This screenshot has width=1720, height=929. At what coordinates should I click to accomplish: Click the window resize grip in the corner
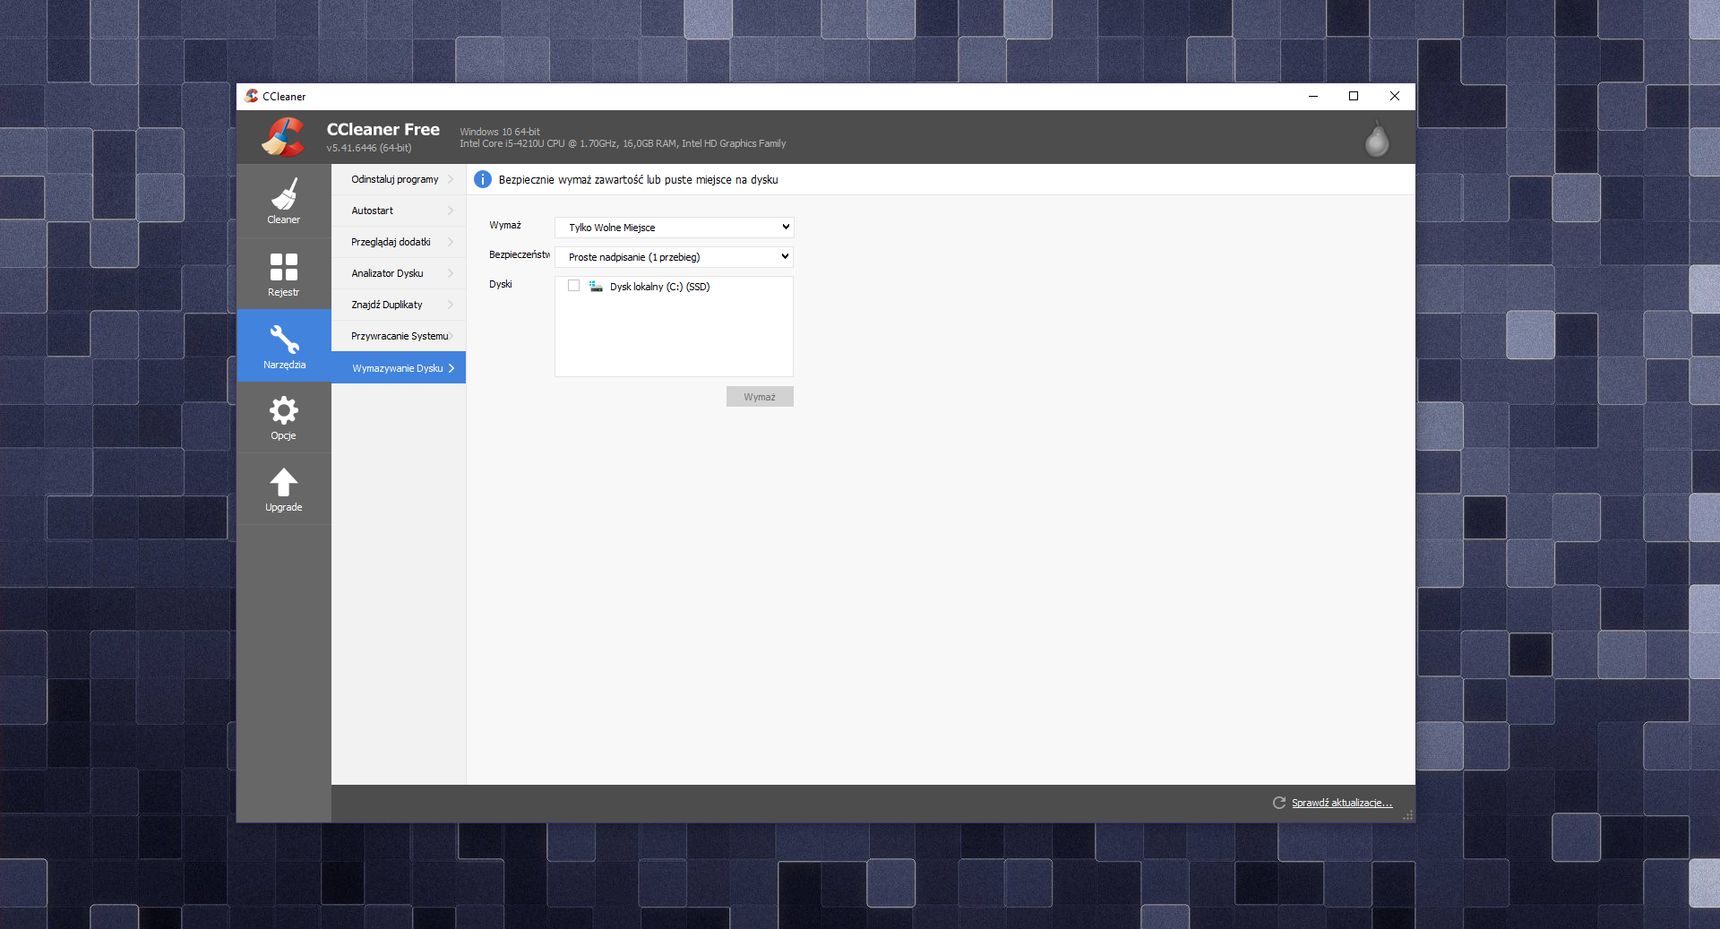coord(1408,815)
